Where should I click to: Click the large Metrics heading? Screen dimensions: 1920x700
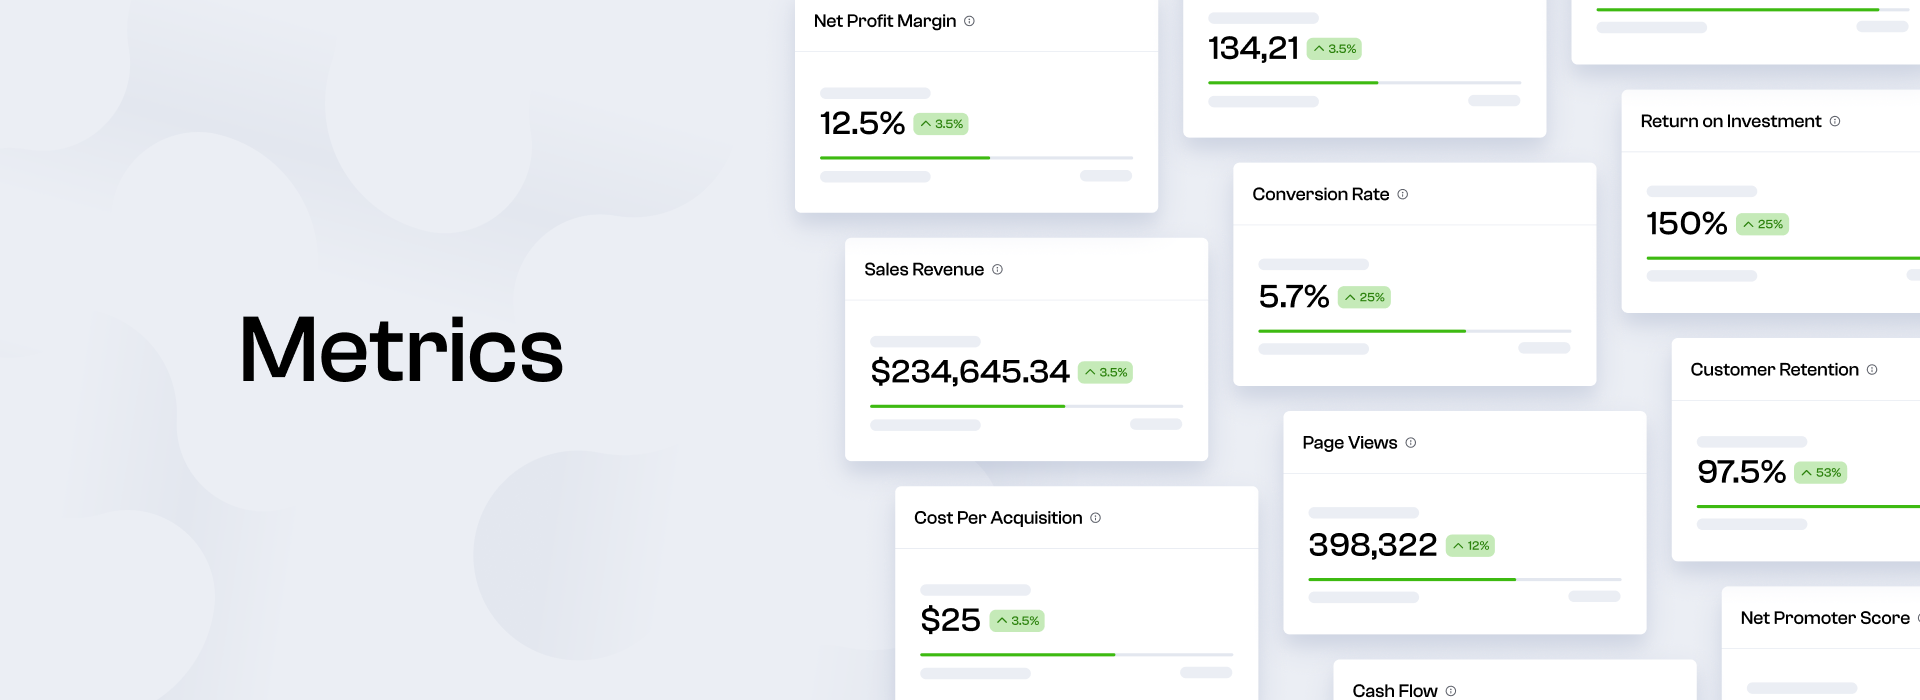[401, 350]
